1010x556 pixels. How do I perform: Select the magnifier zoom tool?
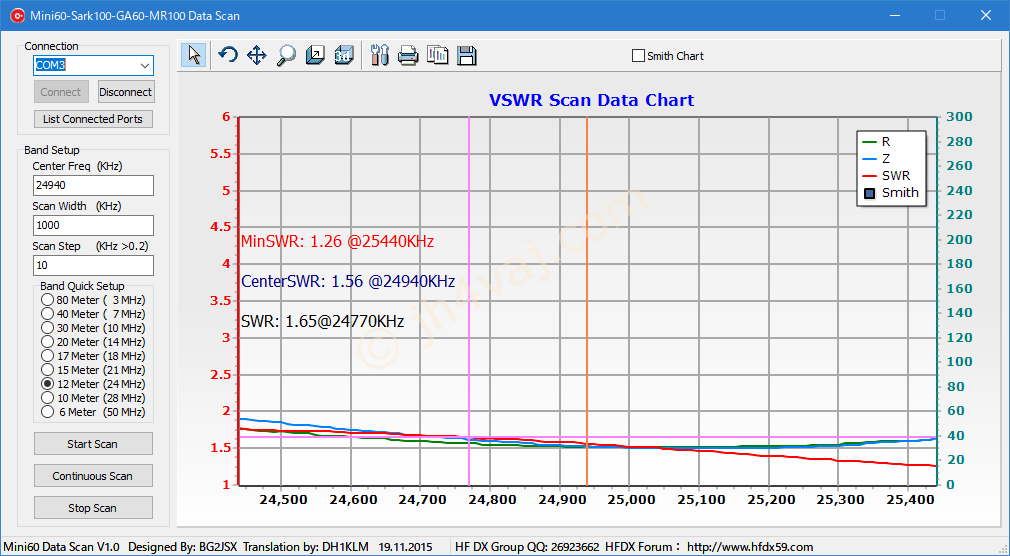coord(286,55)
